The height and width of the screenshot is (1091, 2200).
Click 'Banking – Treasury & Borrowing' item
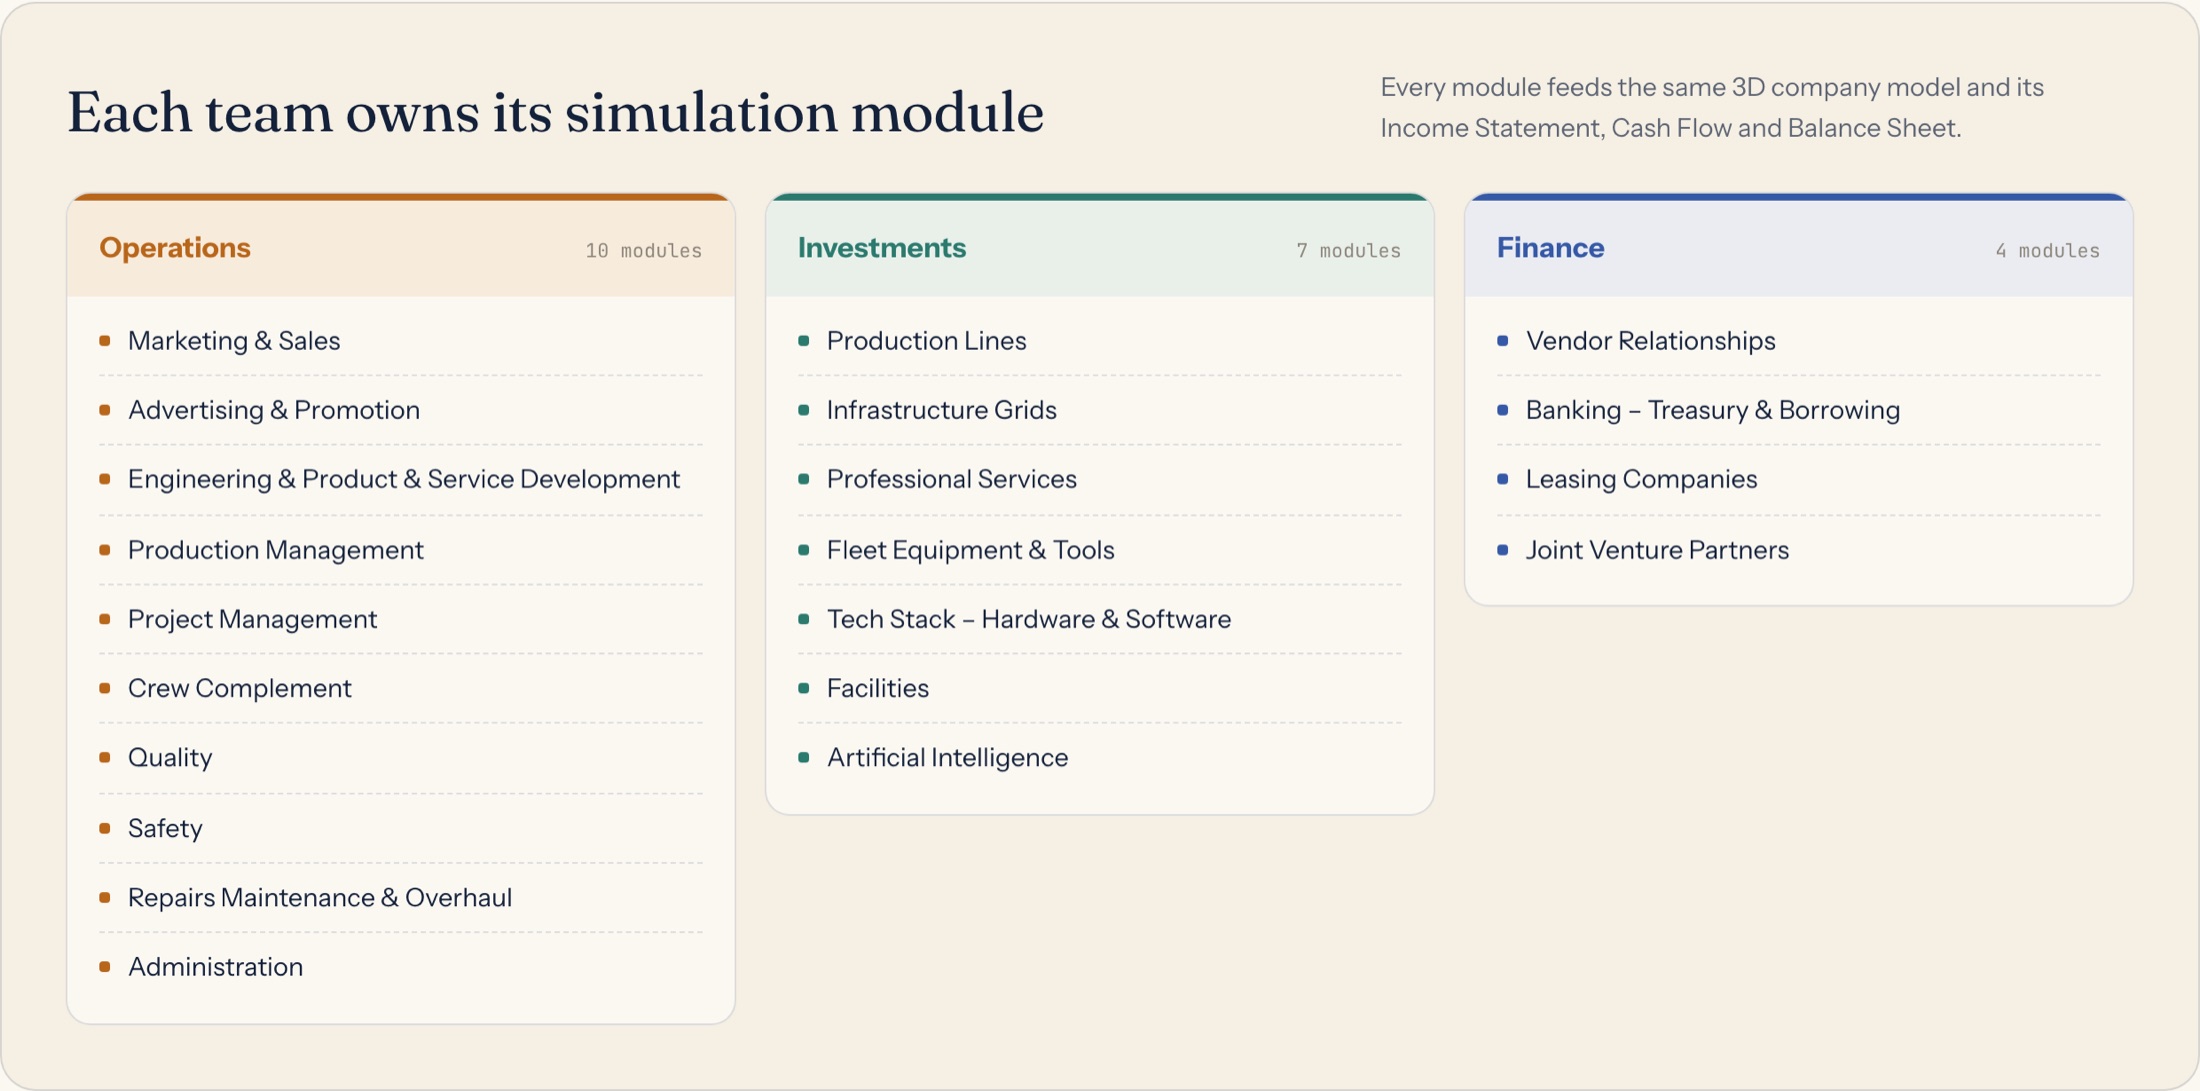point(1798,409)
